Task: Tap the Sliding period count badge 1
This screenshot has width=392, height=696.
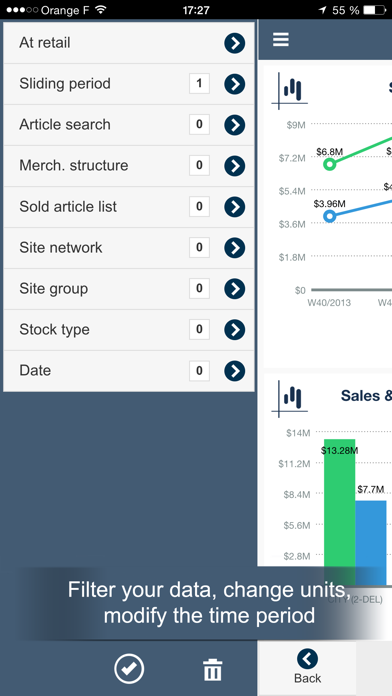Action: point(199,83)
